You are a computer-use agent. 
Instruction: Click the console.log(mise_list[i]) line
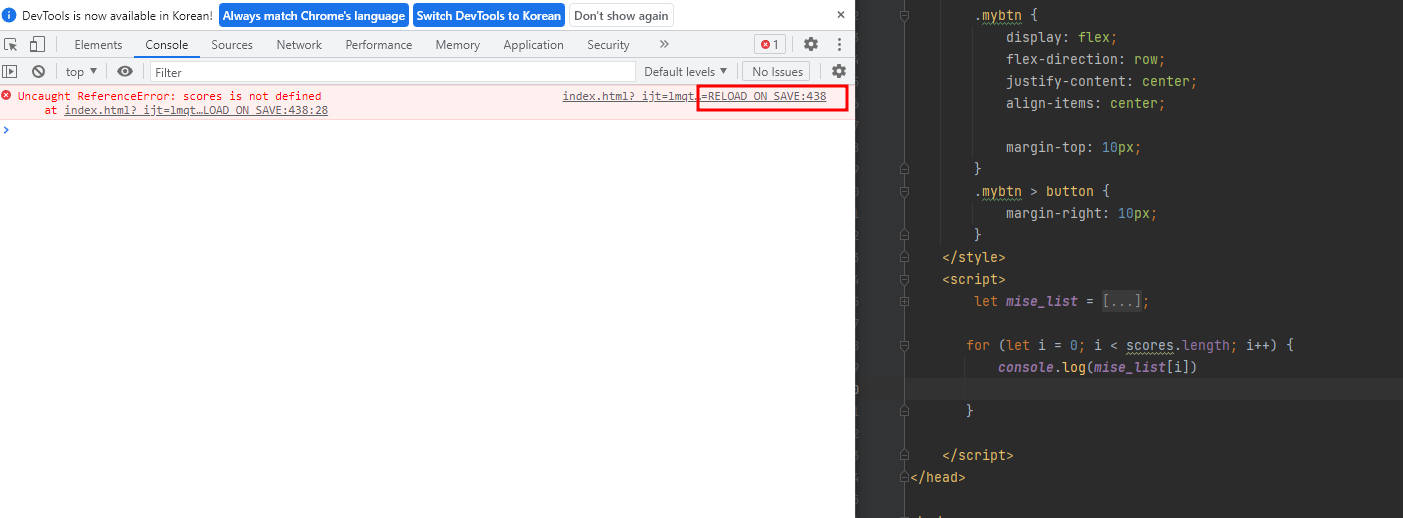tap(1097, 367)
